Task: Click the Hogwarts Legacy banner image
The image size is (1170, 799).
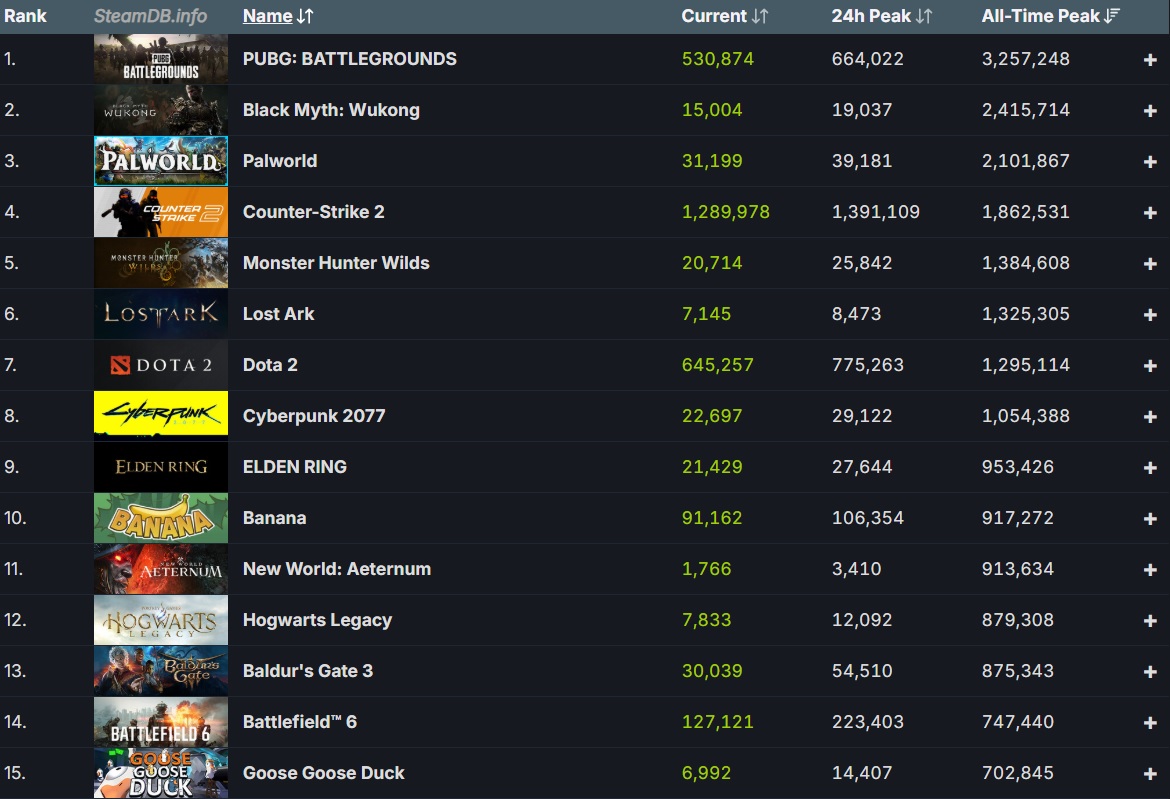Action: click(161, 620)
